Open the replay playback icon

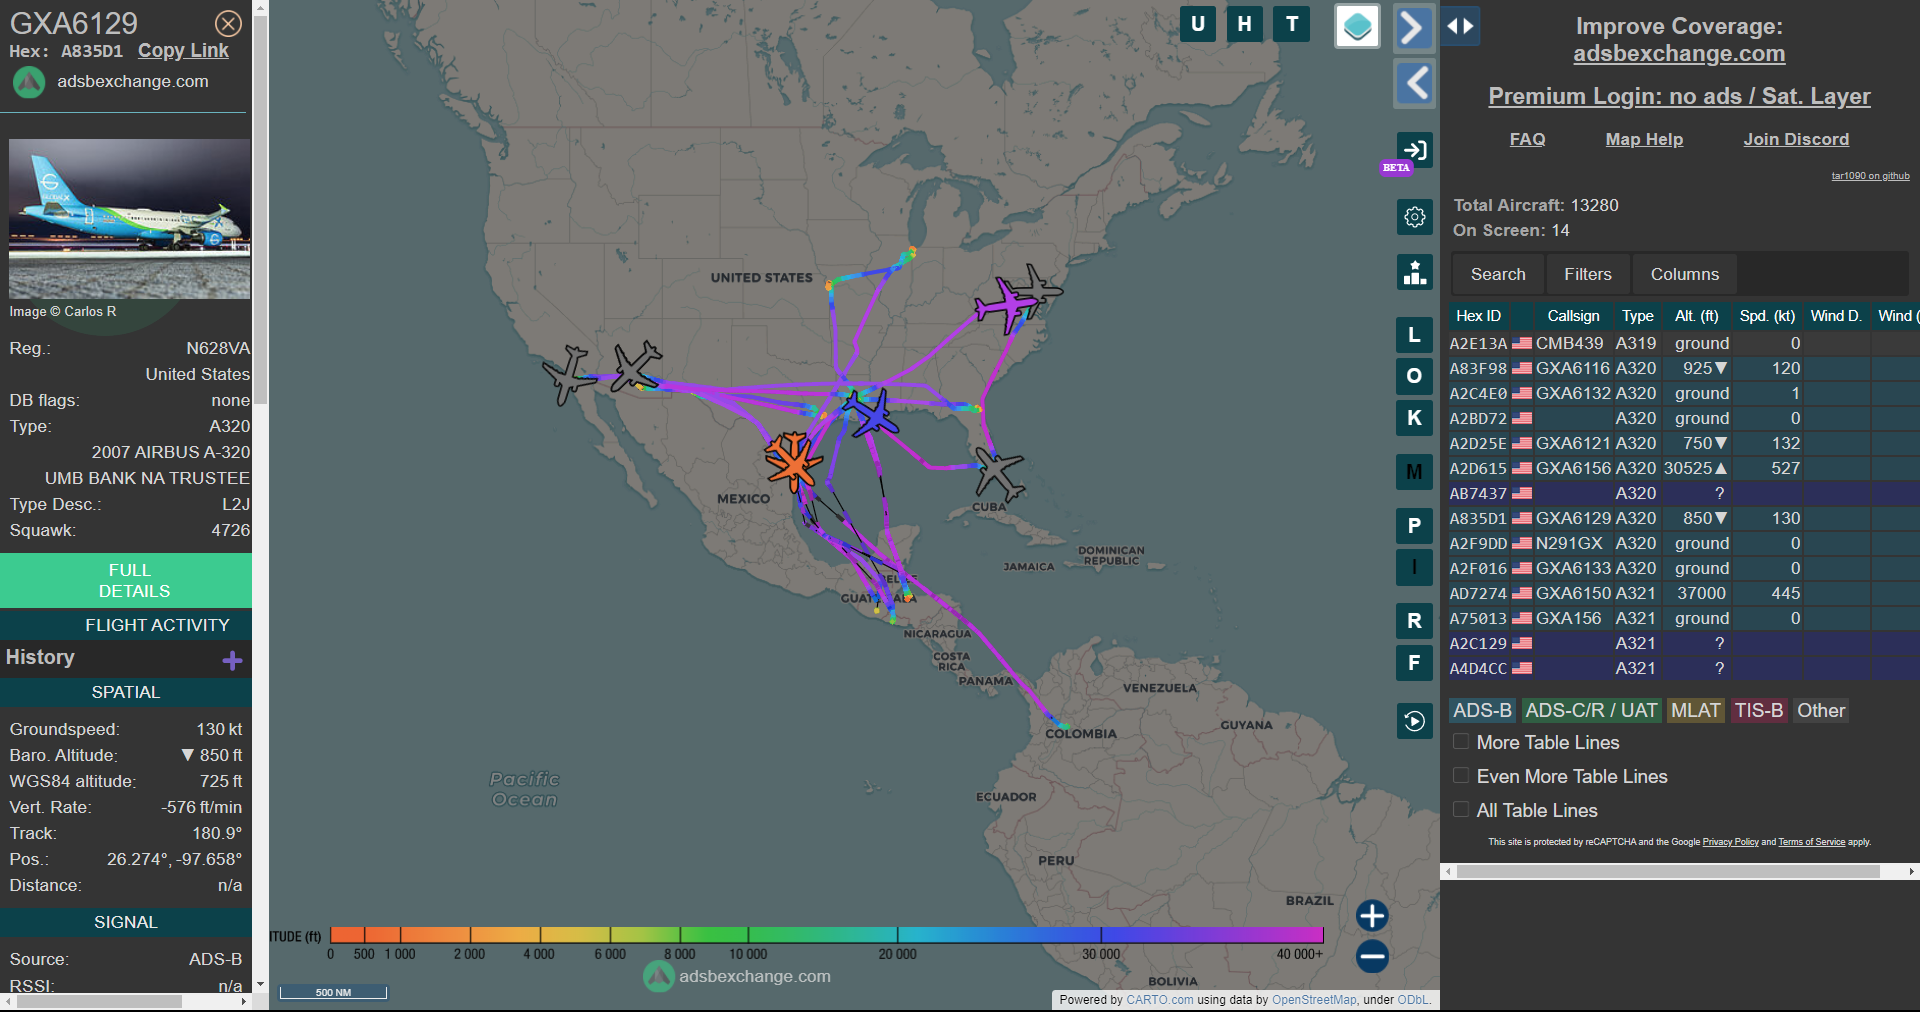1414,721
